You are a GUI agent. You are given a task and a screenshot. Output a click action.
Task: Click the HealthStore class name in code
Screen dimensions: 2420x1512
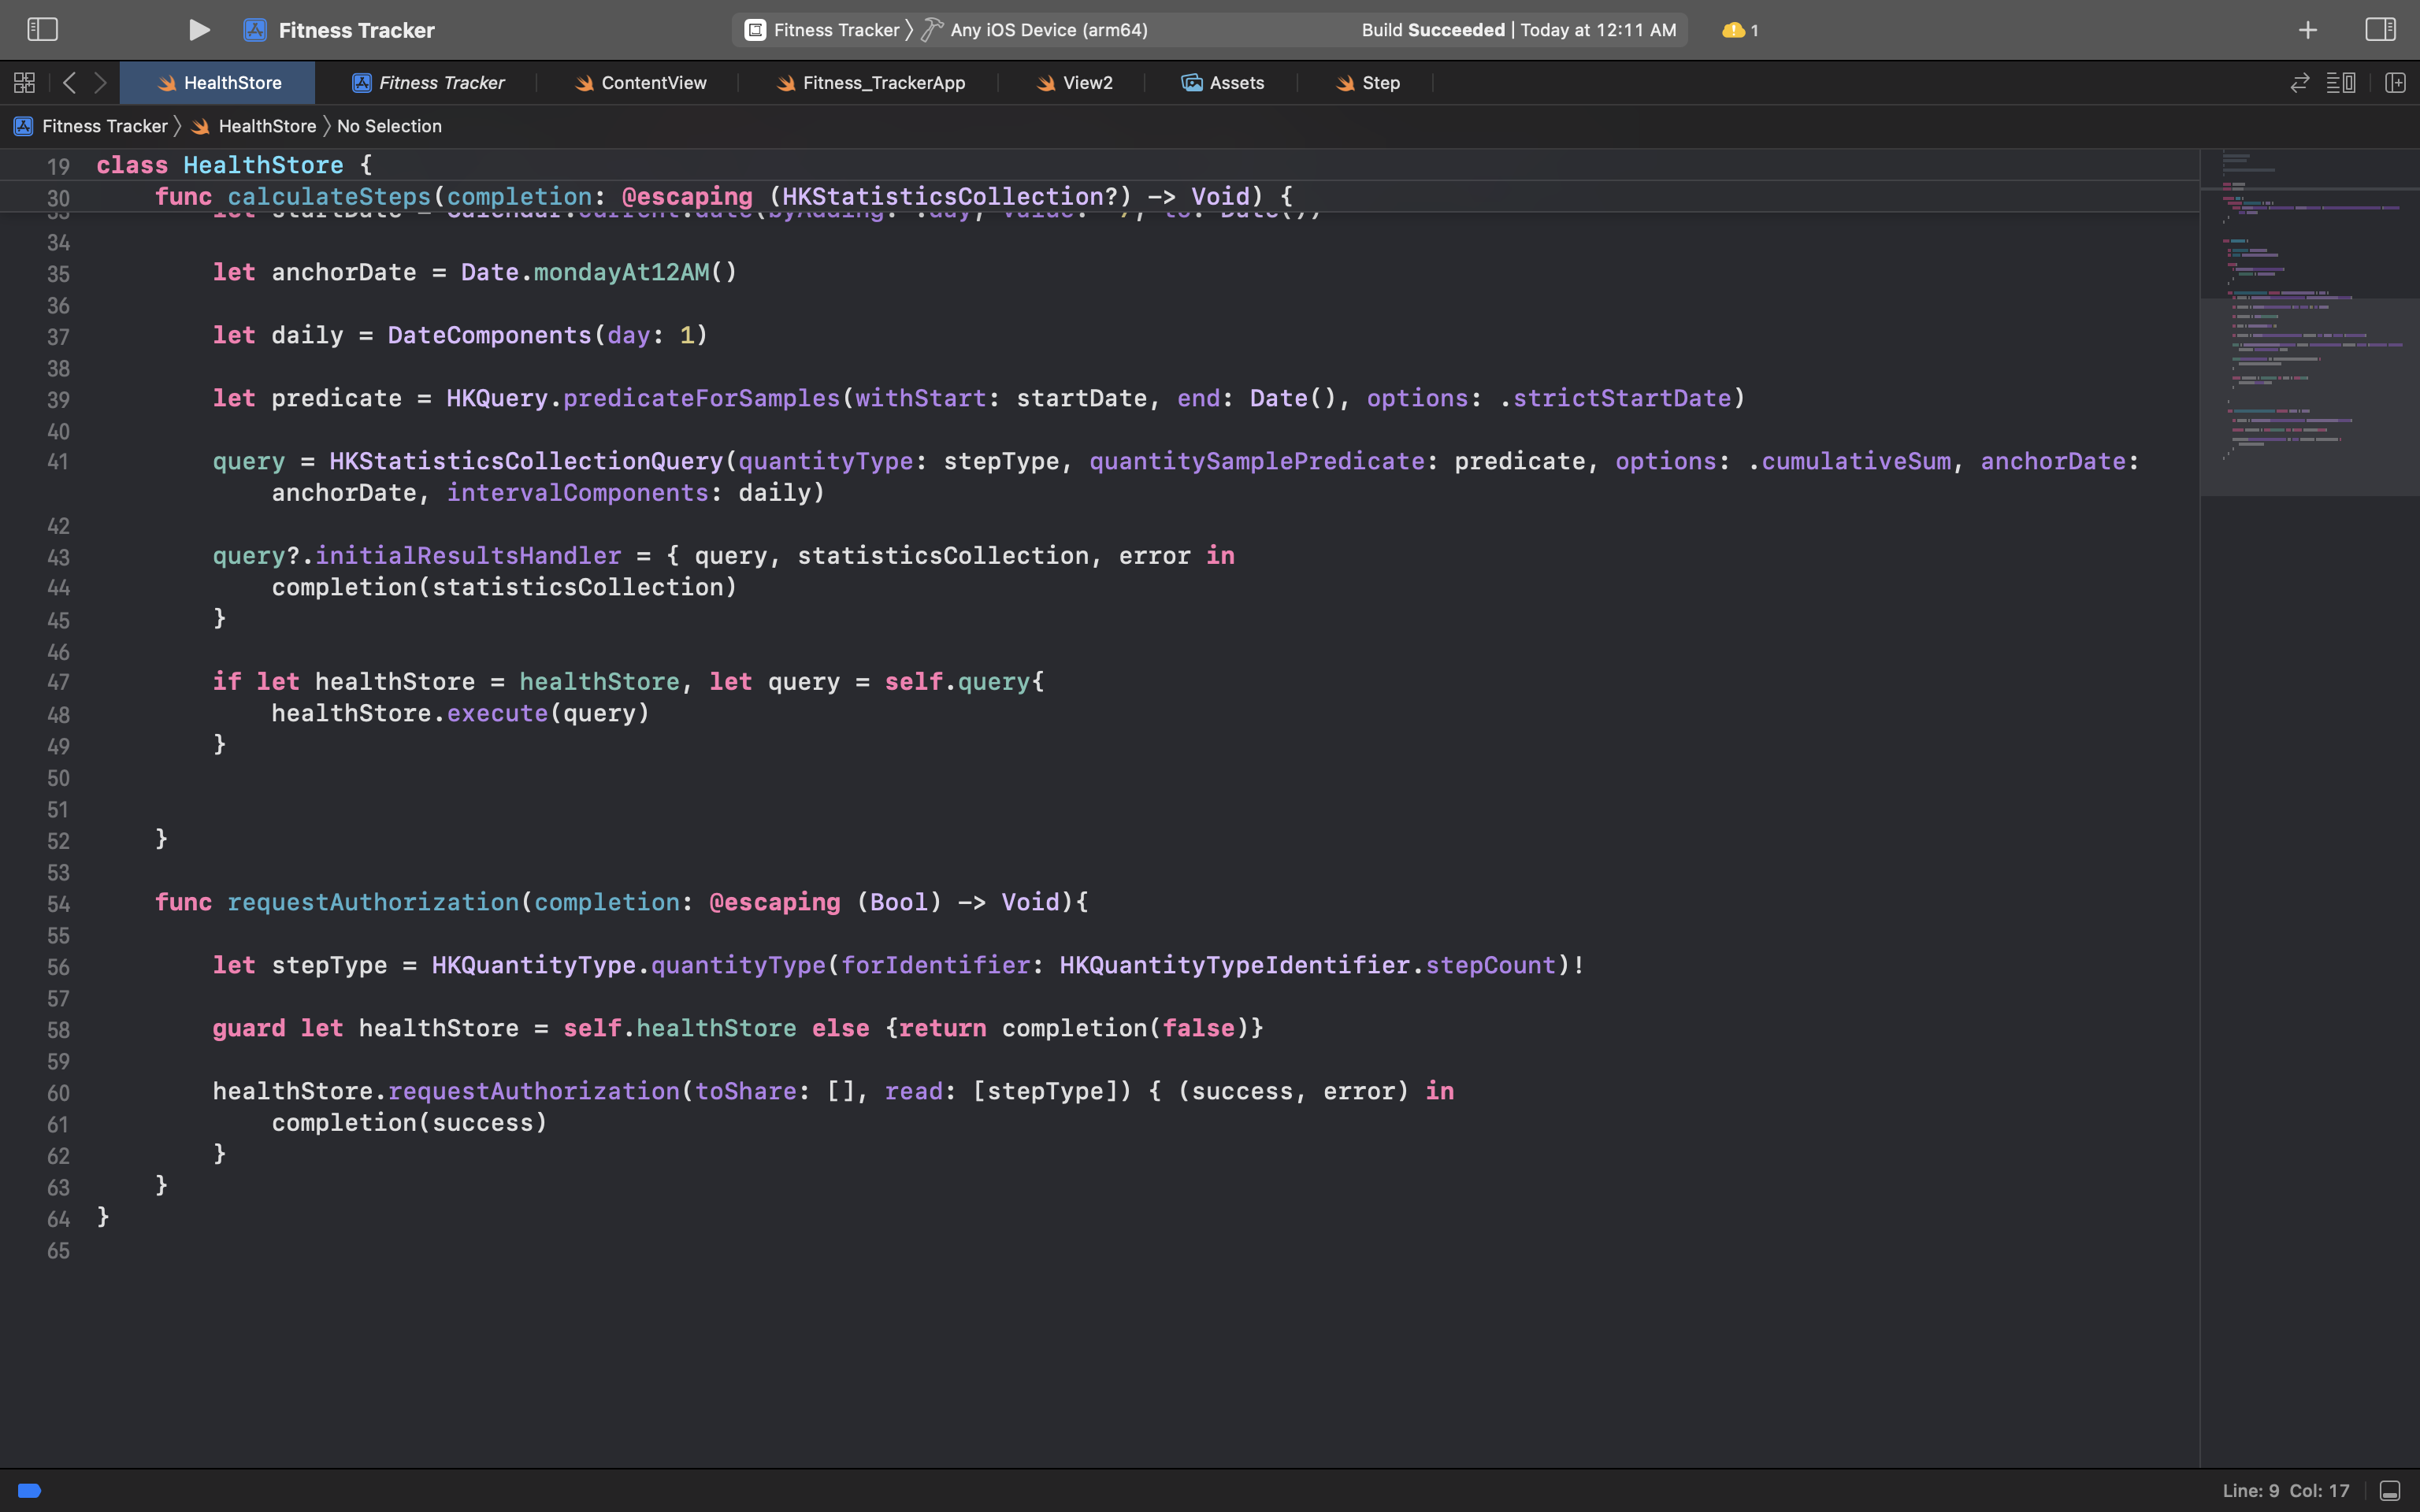(263, 165)
